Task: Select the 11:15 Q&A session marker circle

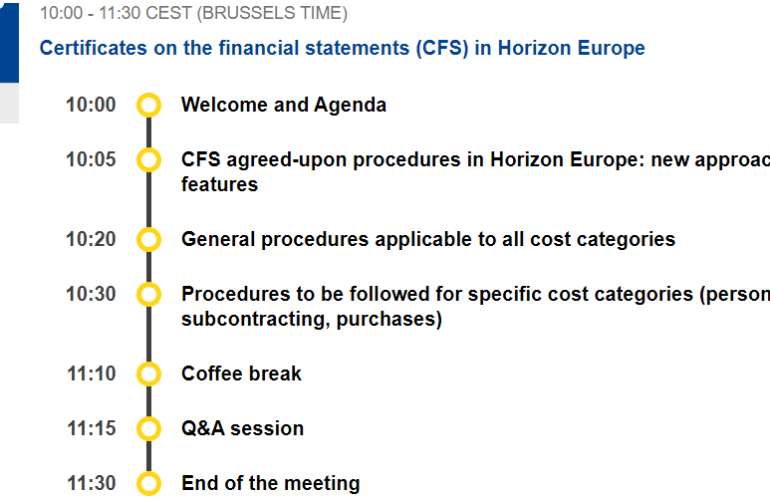Action: 149,428
